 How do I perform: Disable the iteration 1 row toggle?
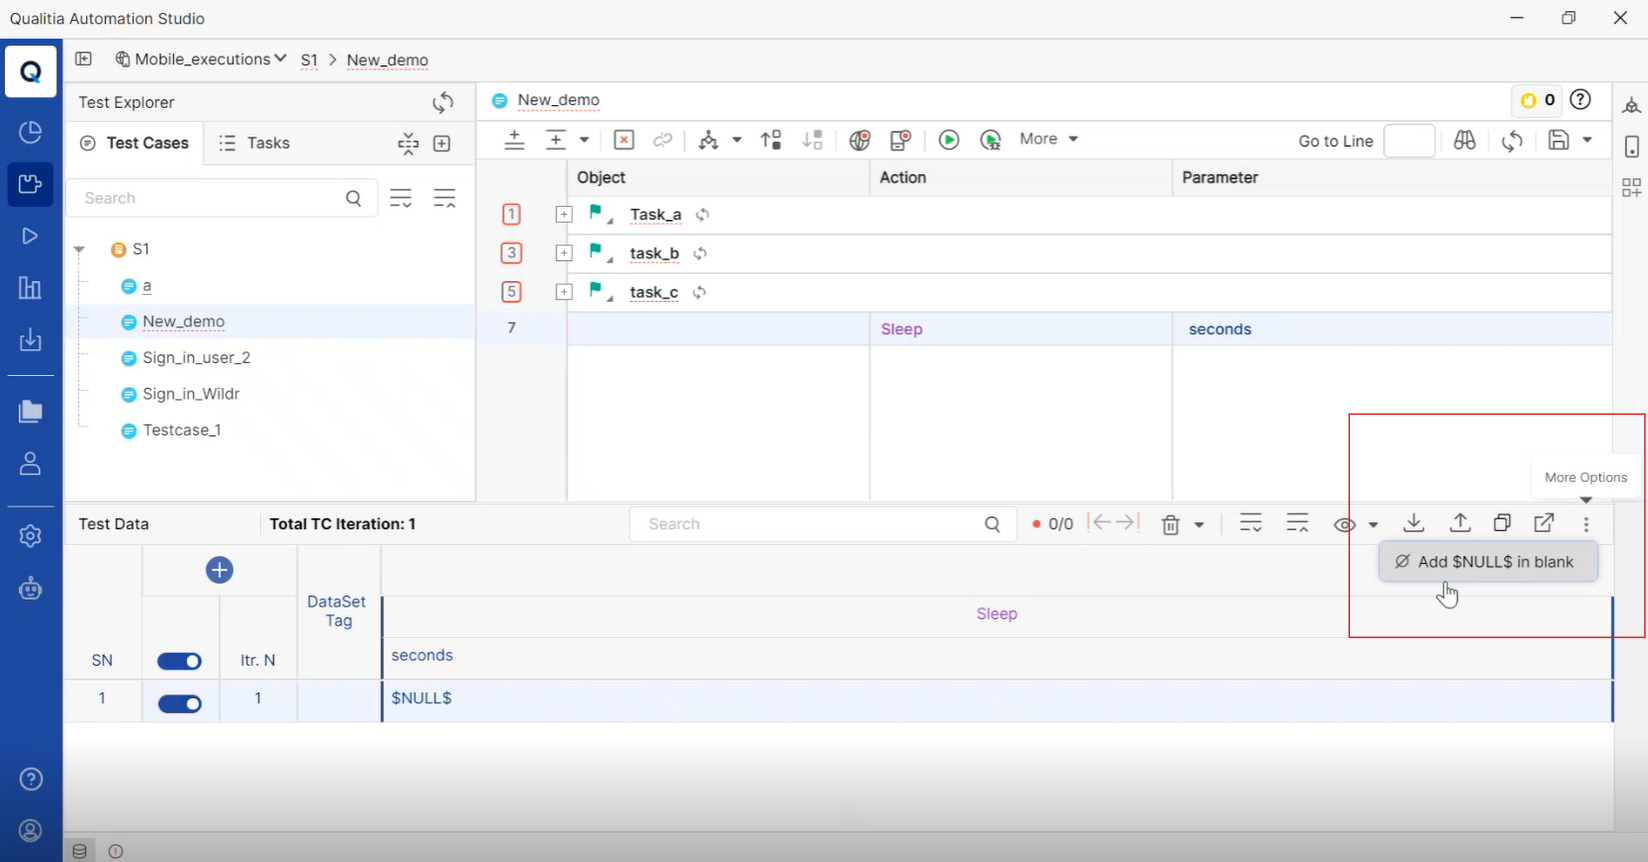pyautogui.click(x=180, y=704)
